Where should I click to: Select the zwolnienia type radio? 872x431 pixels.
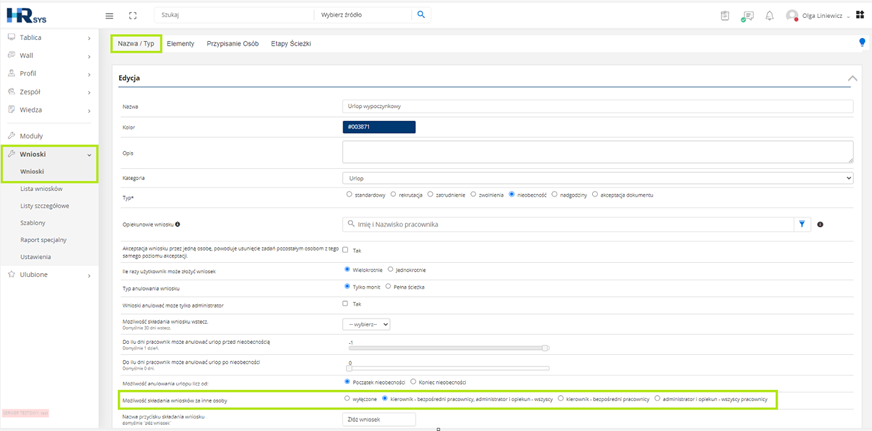(473, 195)
